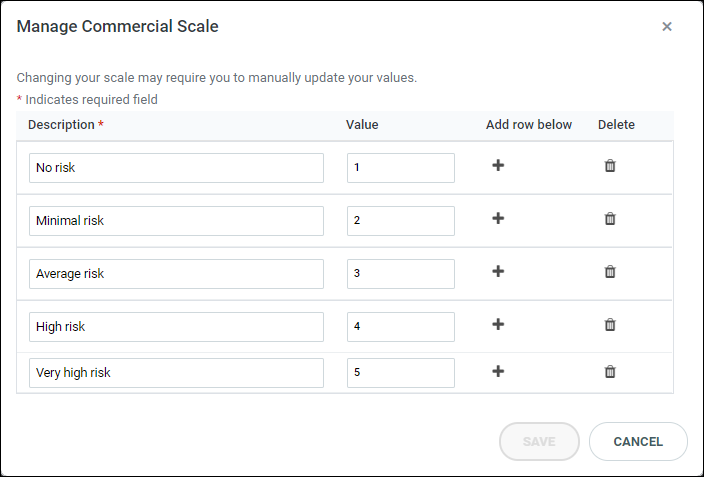Image resolution: width=704 pixels, height=477 pixels.
Task: Delete the Average risk row
Action: click(610, 272)
